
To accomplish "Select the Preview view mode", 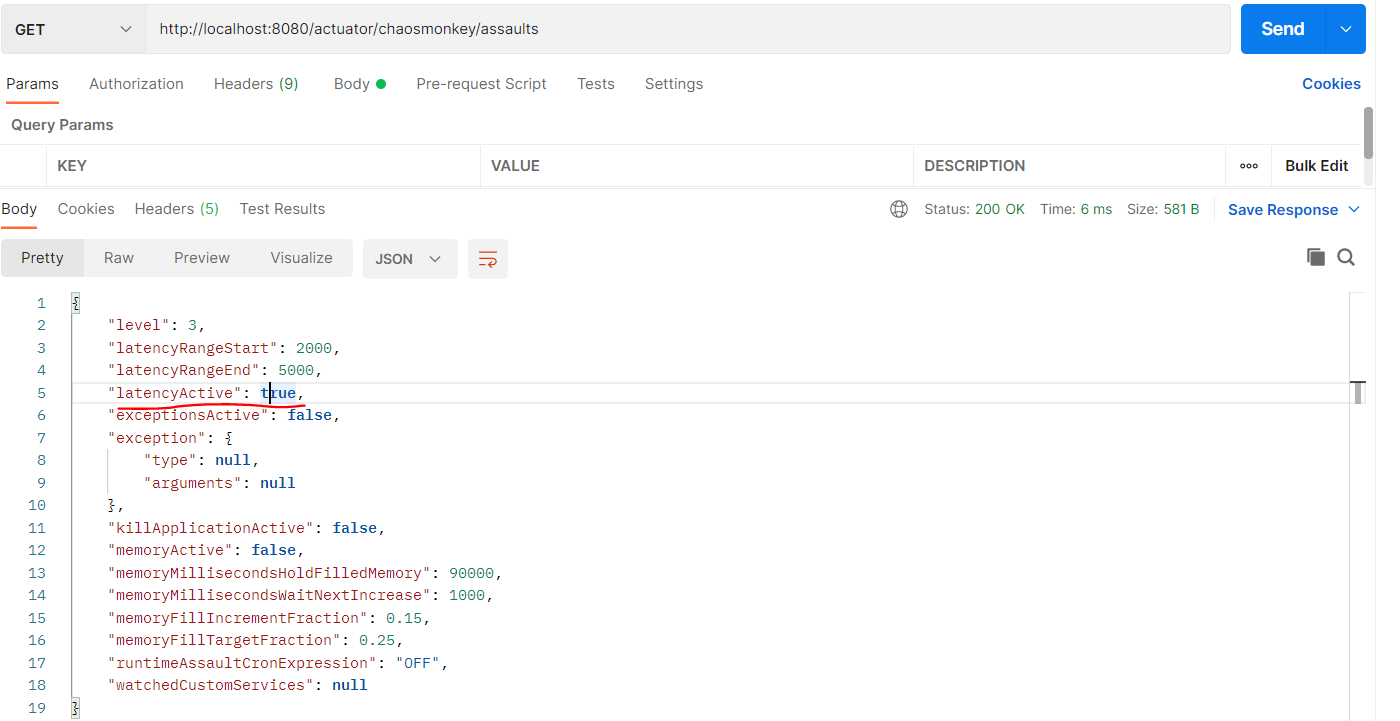I will click(x=202, y=258).
